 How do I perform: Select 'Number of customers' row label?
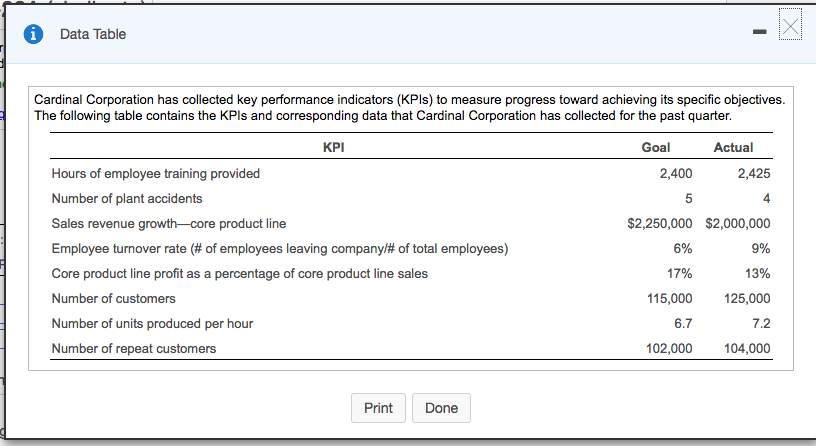click(x=113, y=298)
